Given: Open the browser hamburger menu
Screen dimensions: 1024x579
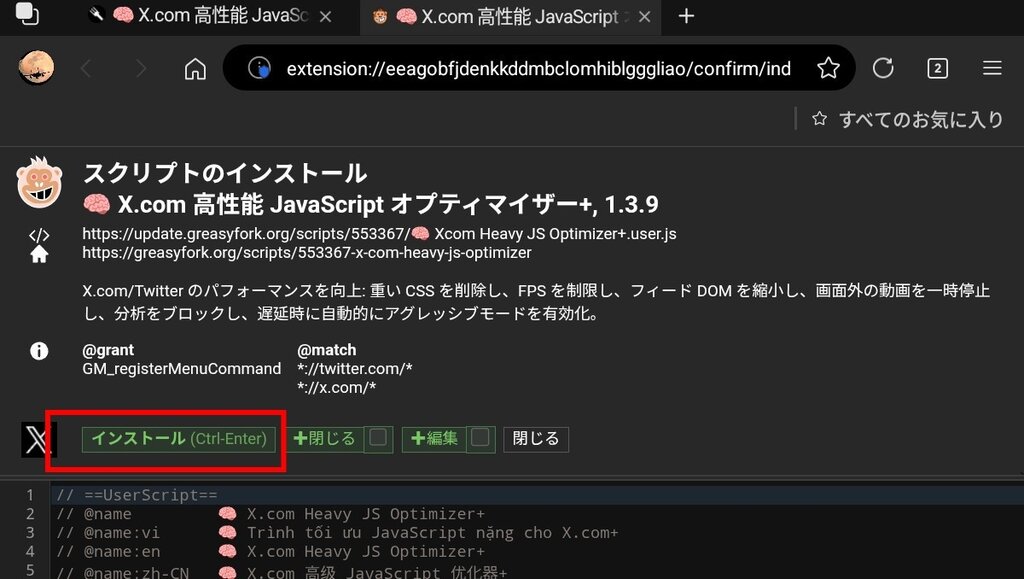Looking at the screenshot, I should point(992,68).
